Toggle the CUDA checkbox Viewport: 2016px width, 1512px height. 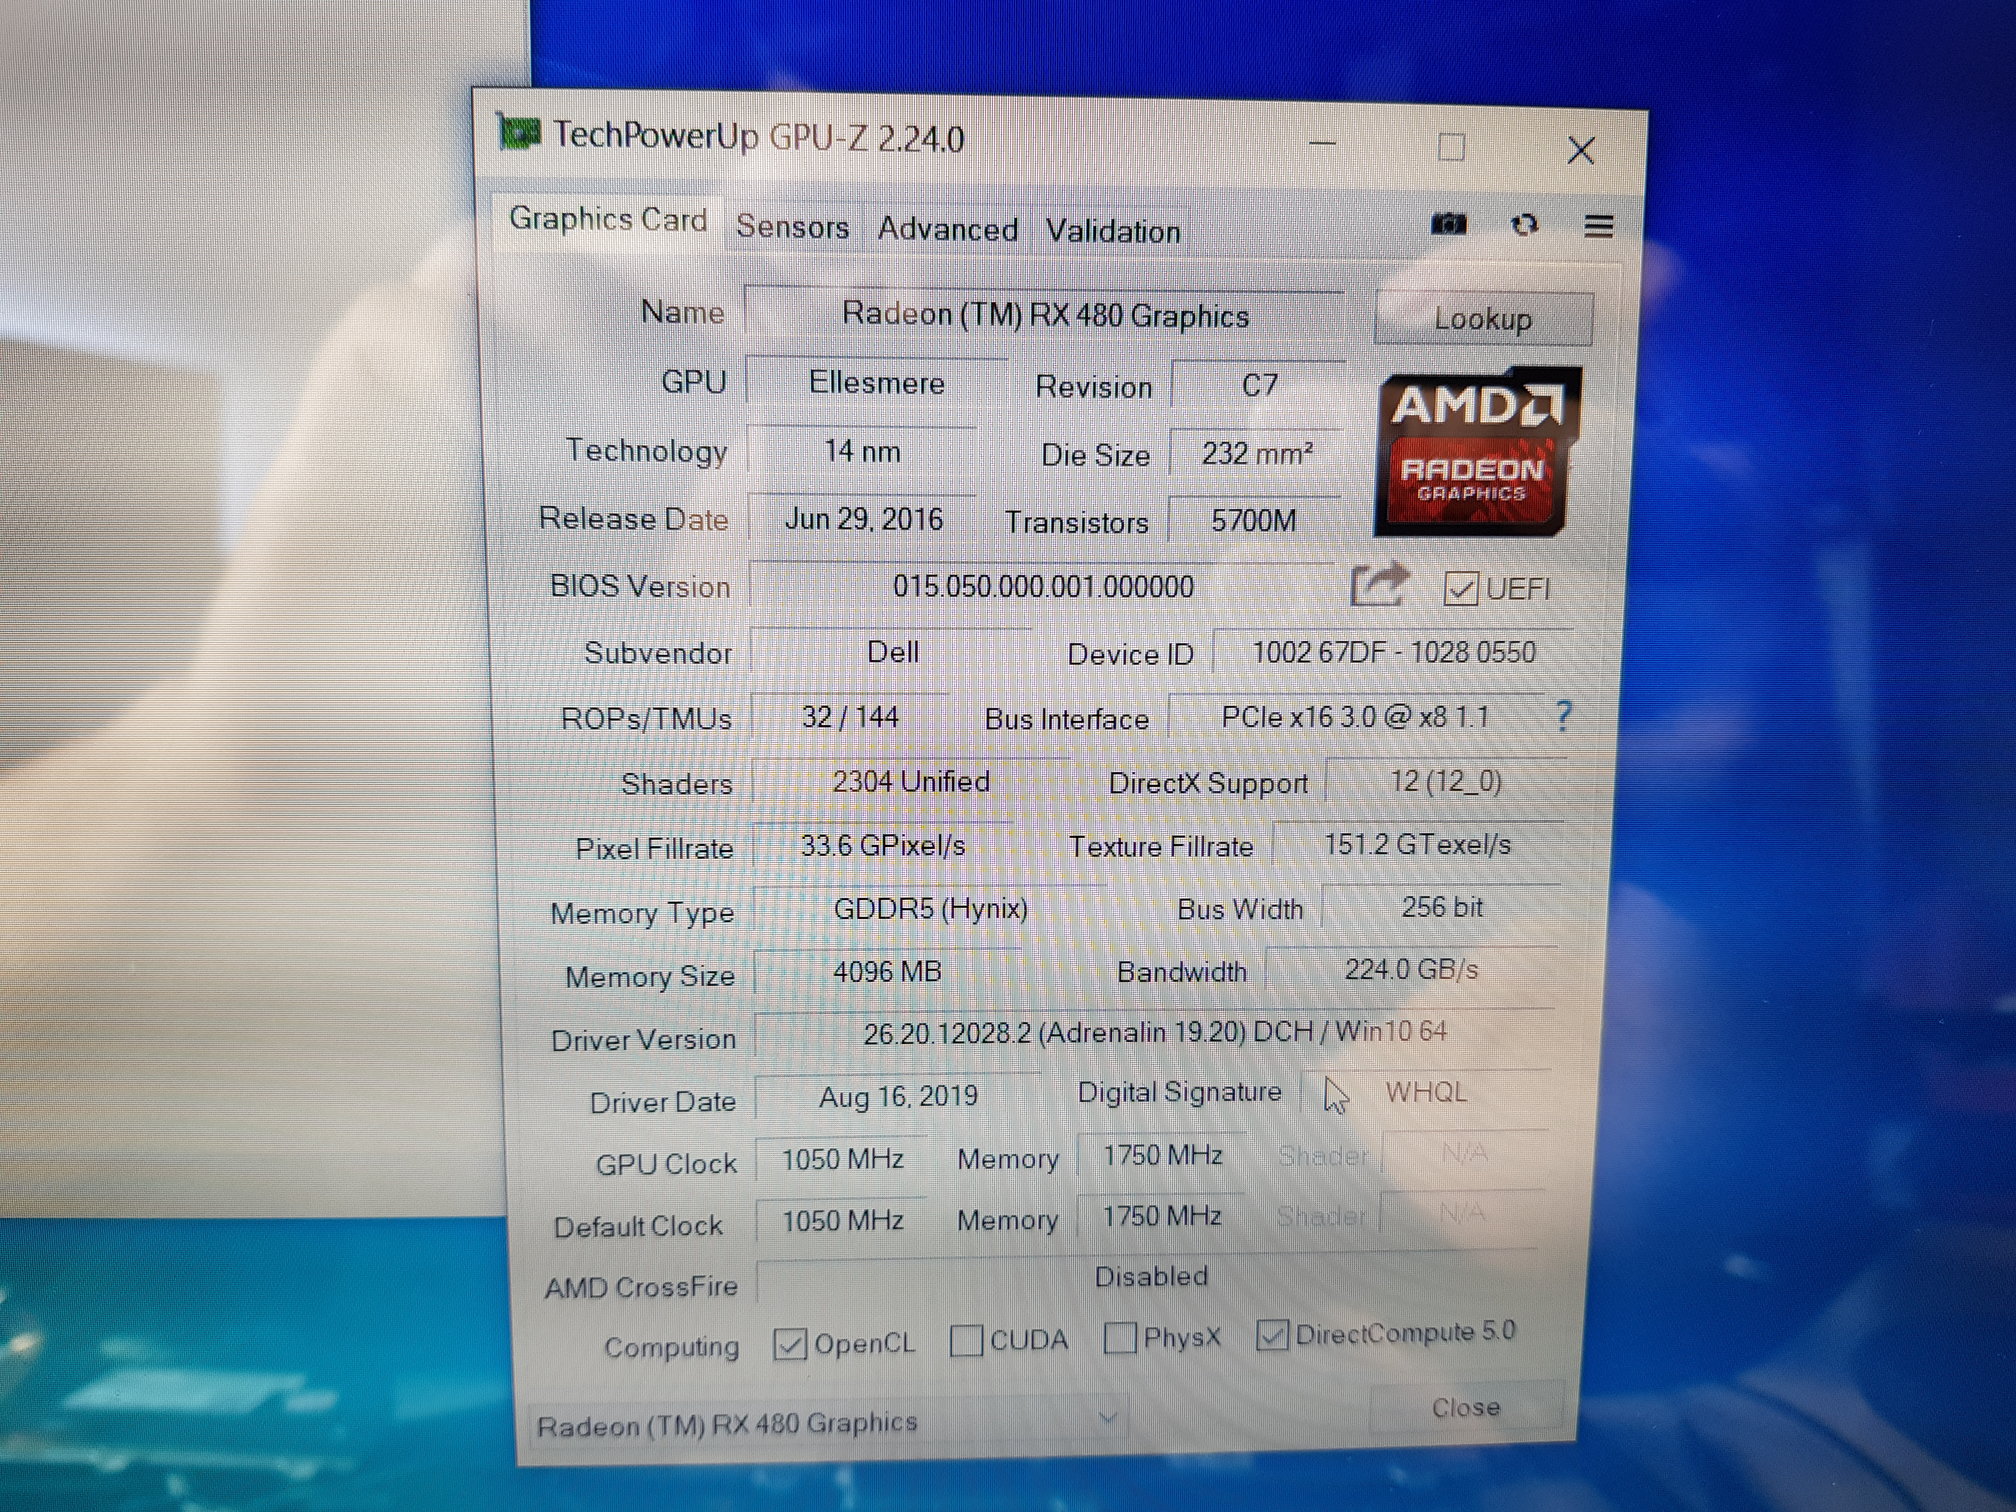966,1340
